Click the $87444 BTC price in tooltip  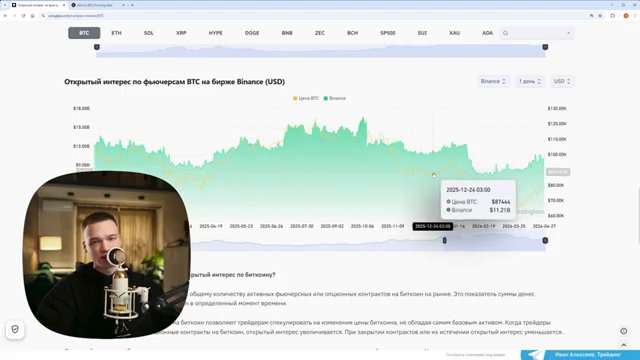(501, 202)
